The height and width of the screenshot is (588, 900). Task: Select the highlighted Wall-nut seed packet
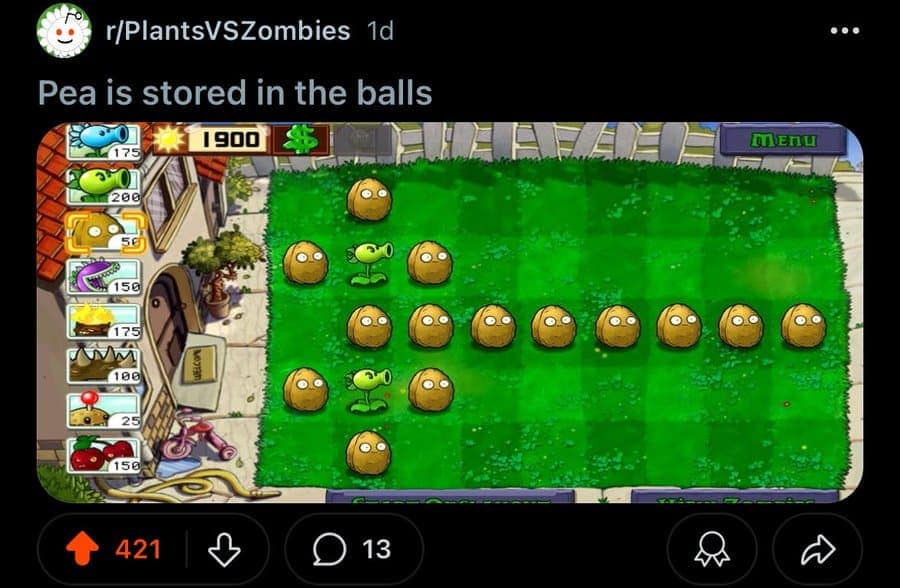pos(105,231)
